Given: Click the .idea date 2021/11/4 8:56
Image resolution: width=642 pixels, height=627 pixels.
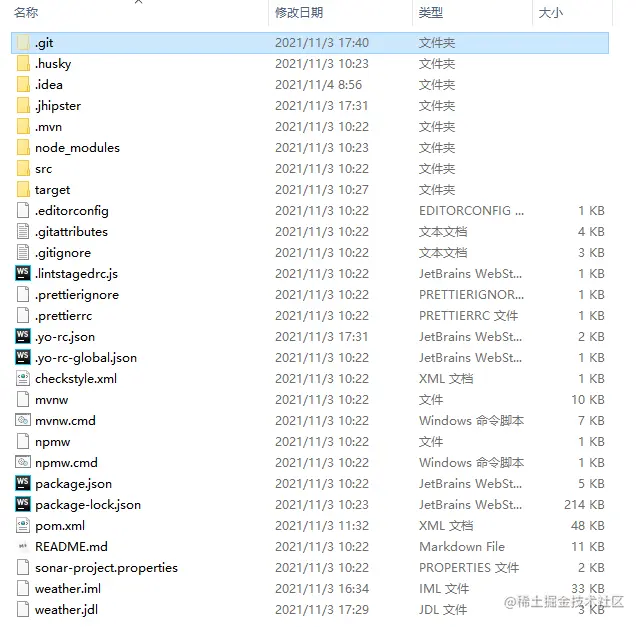Looking at the screenshot, I should (x=319, y=85).
